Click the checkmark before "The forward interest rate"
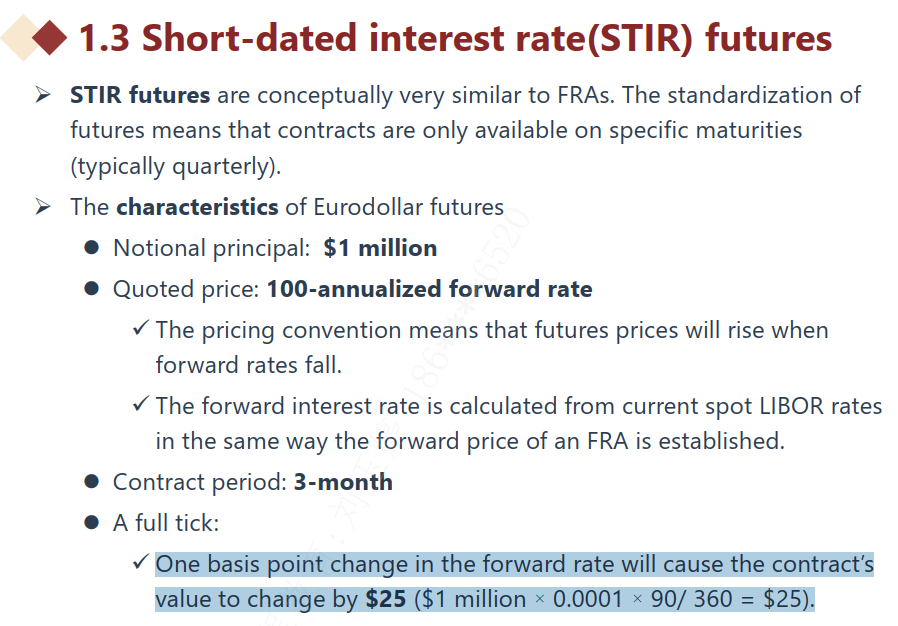The width and height of the screenshot is (898, 626). [141, 405]
